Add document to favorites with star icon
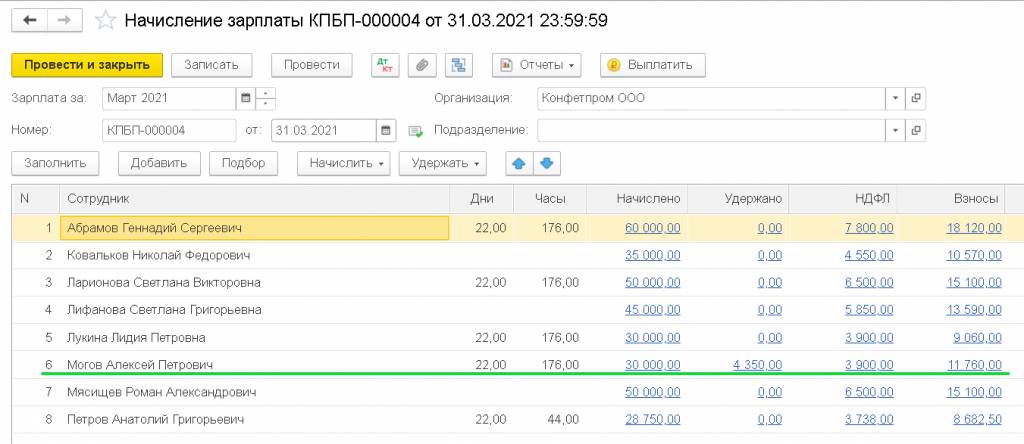The height and width of the screenshot is (444, 1024). click(105, 20)
